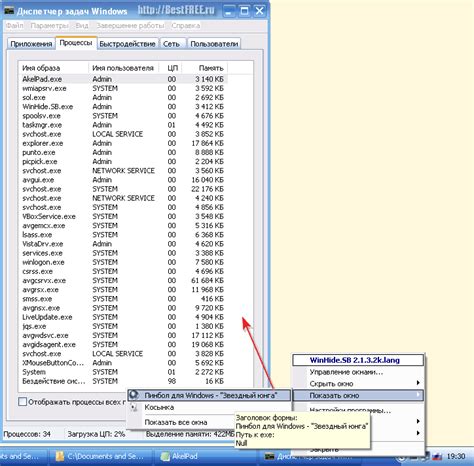This screenshot has height=466, width=474.
Task: Select 'Показать окно' in the context menu
Action: 358,395
